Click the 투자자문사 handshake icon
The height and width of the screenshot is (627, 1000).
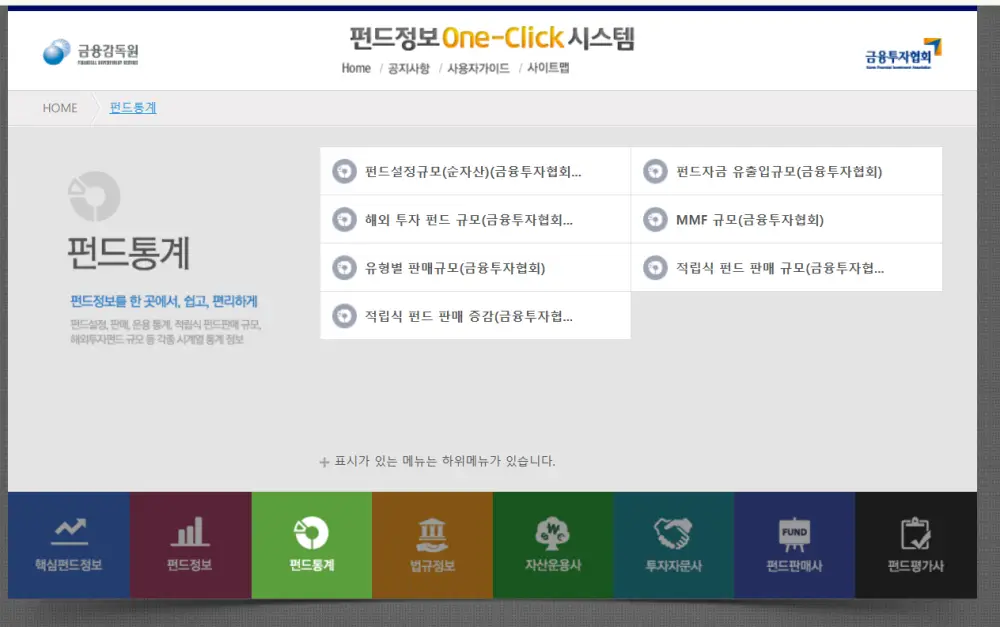[673, 532]
